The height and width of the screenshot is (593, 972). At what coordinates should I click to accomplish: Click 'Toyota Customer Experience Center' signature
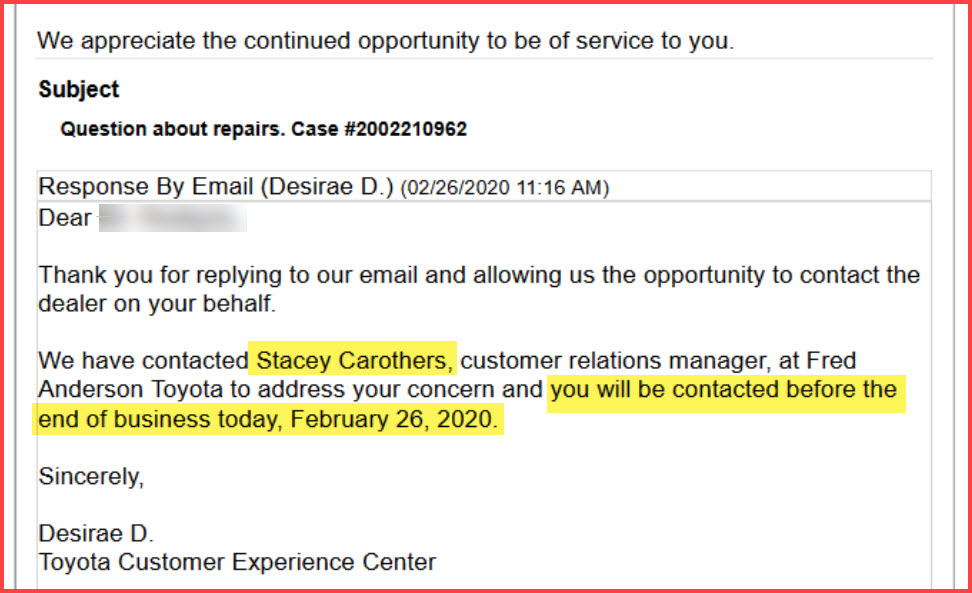(x=237, y=563)
